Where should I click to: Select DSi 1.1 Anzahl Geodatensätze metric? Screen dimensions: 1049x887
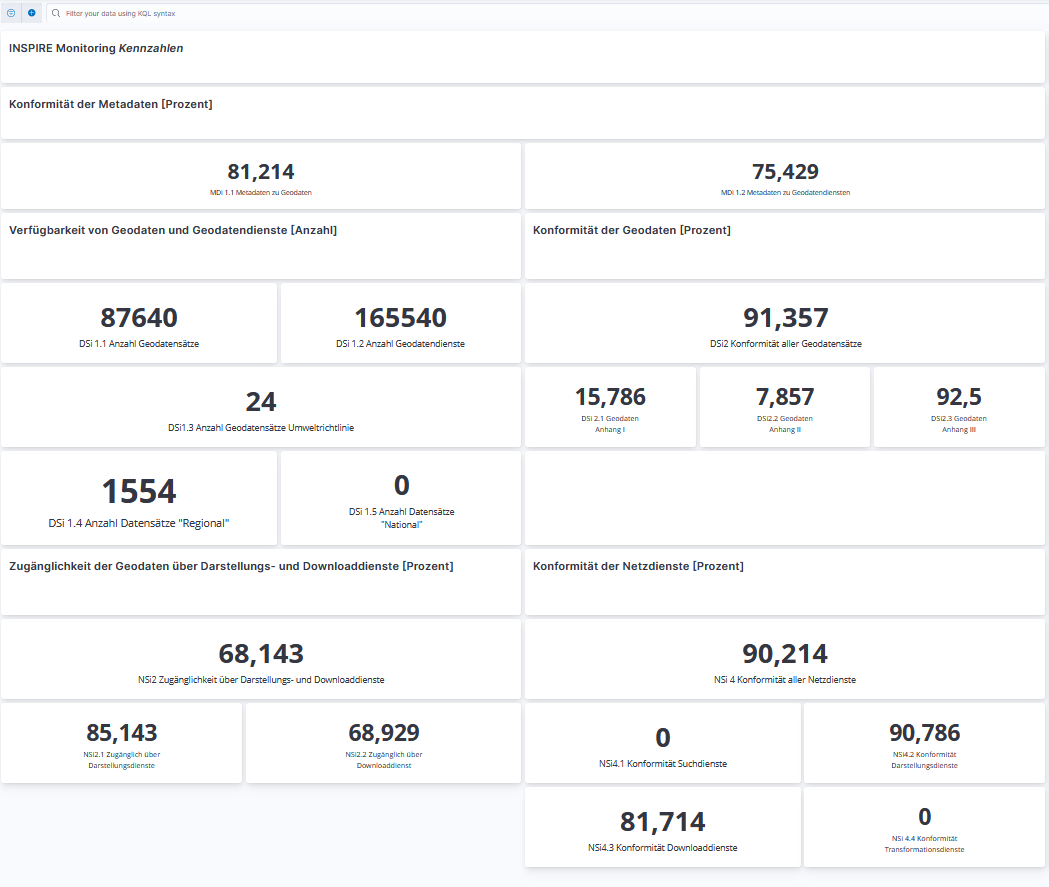[x=139, y=319]
